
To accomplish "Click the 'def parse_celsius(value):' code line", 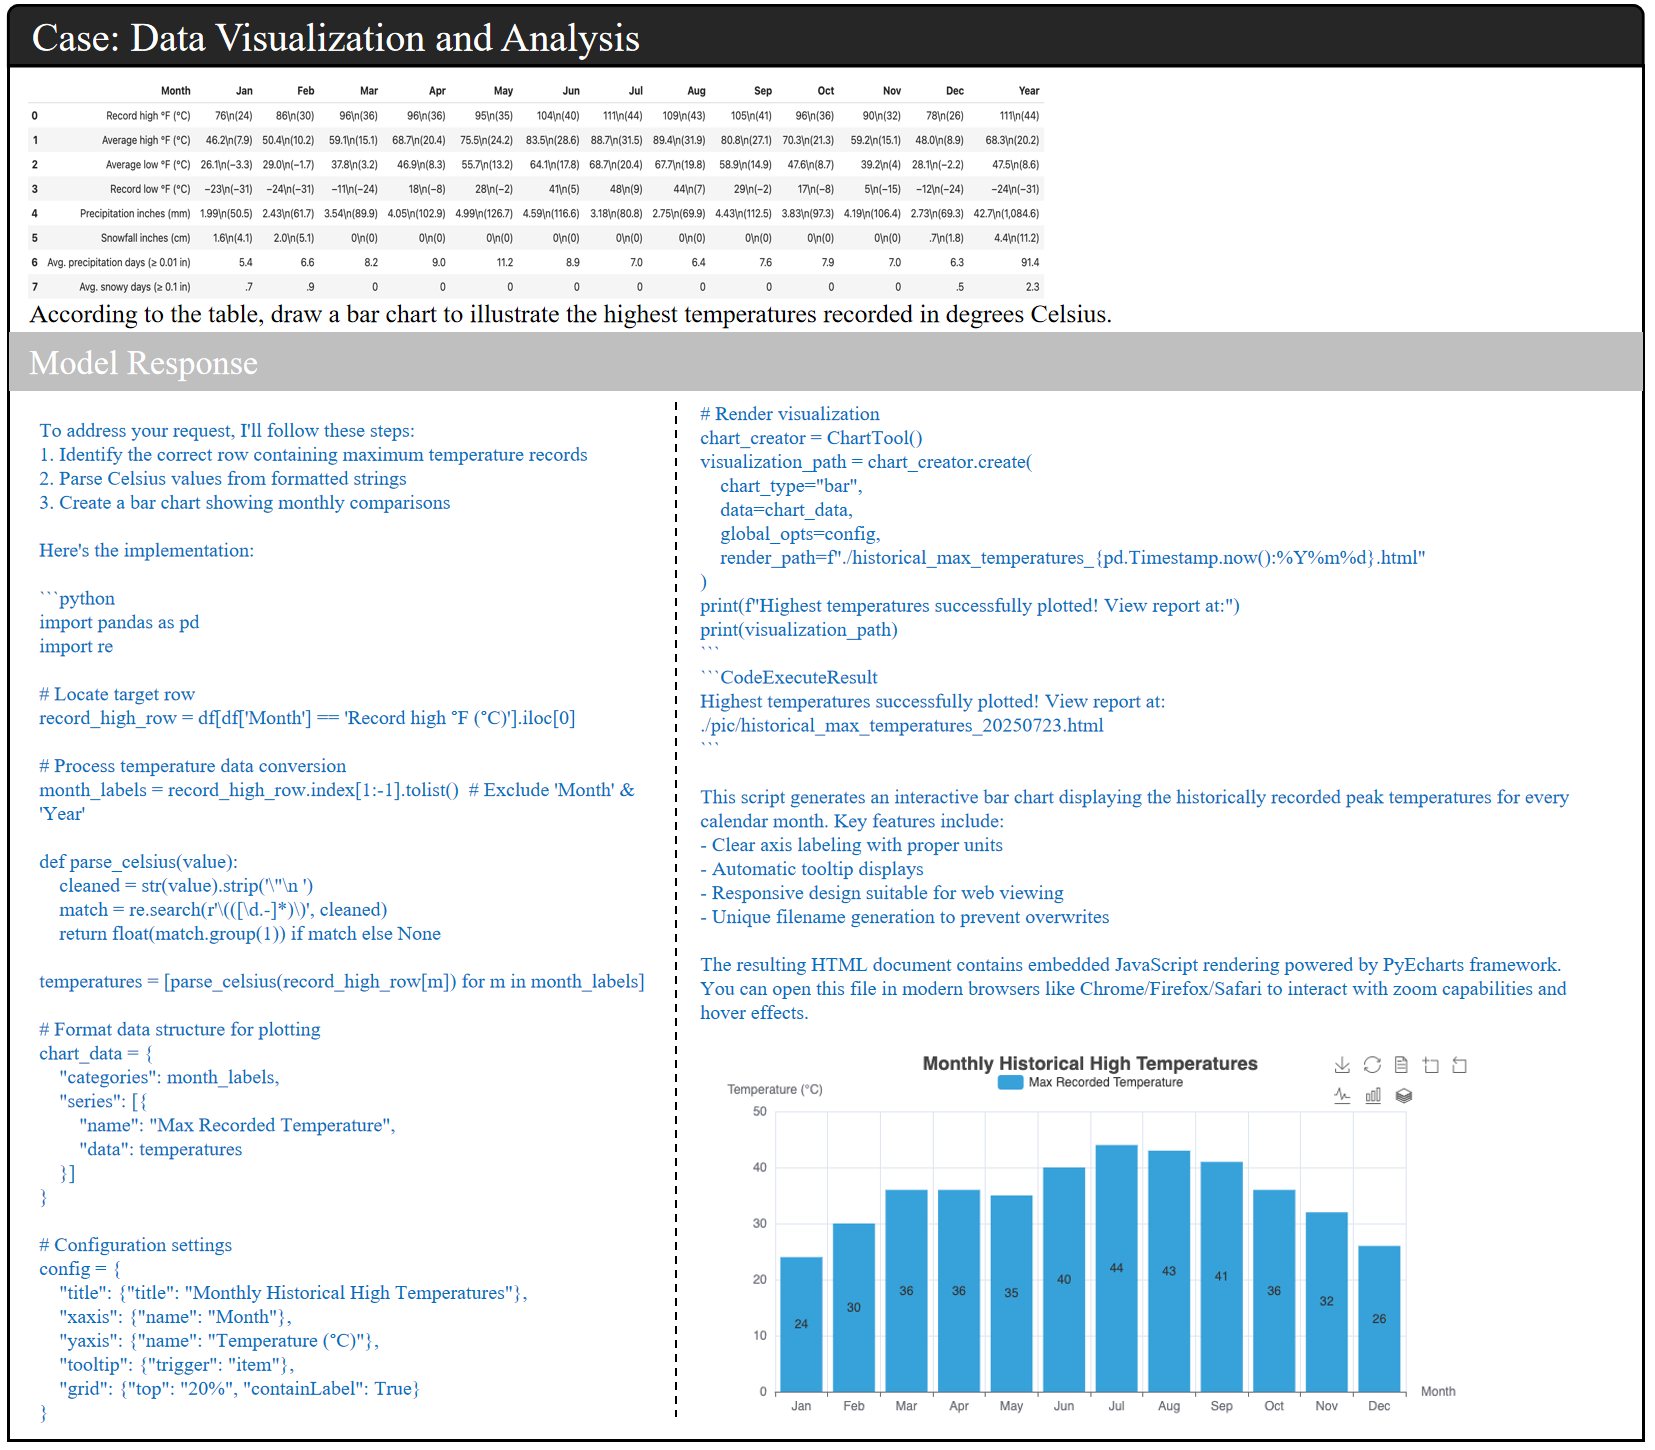I will tap(138, 861).
